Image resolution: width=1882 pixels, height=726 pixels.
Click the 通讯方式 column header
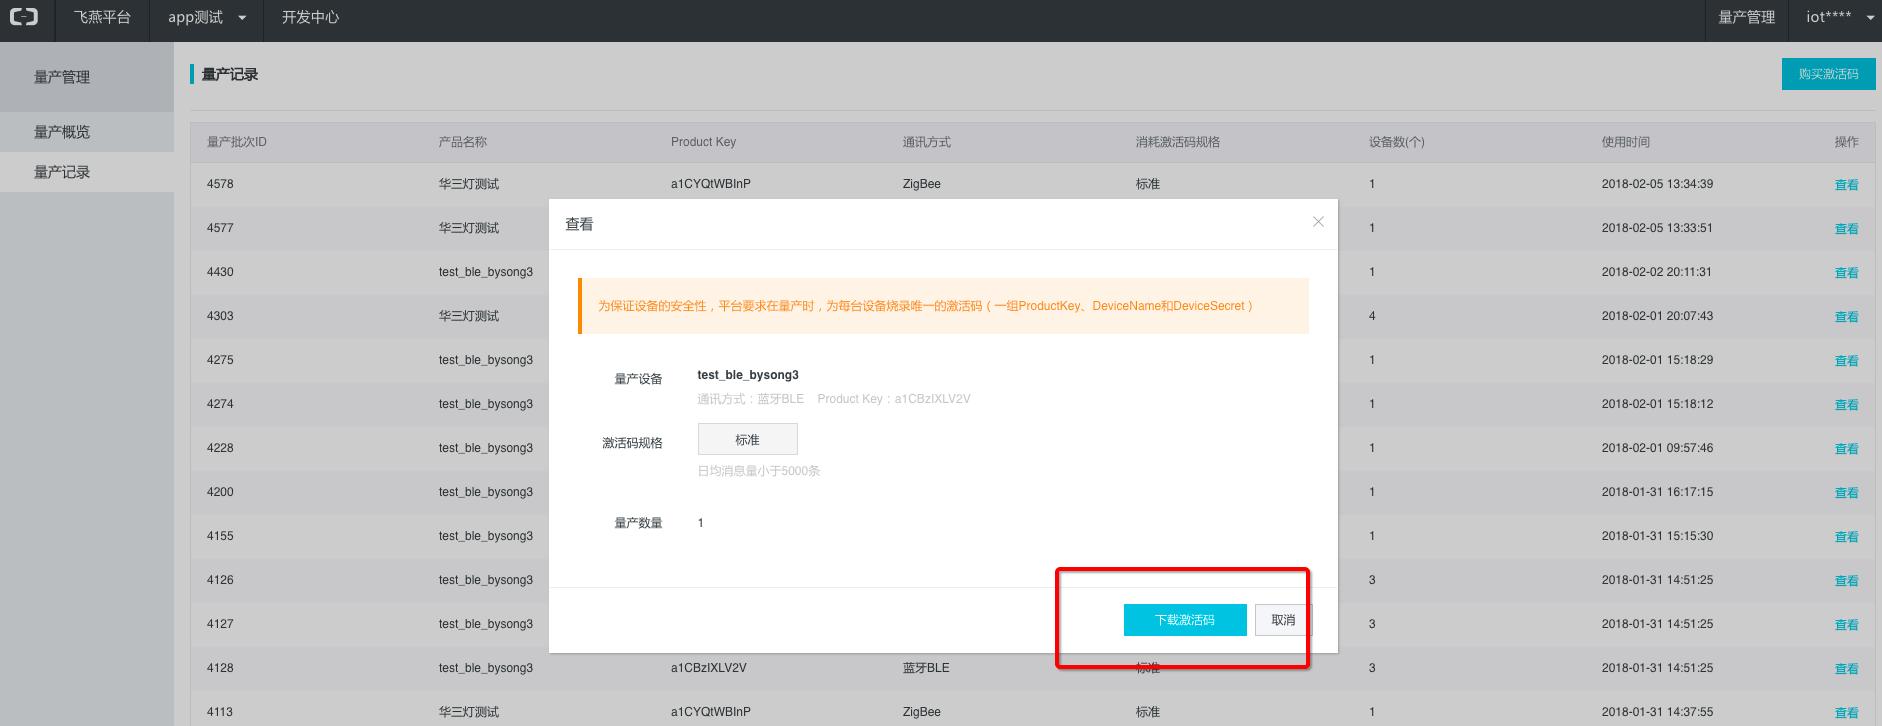[x=927, y=142]
